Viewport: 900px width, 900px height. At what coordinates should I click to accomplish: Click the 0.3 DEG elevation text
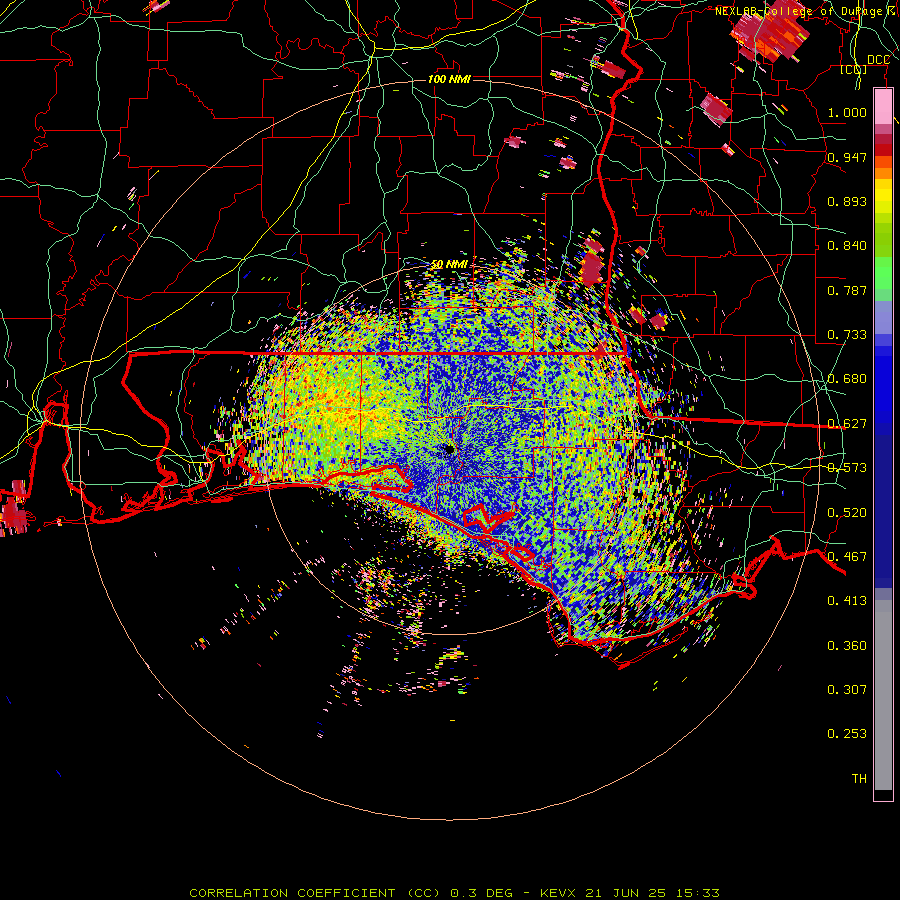tap(481, 893)
